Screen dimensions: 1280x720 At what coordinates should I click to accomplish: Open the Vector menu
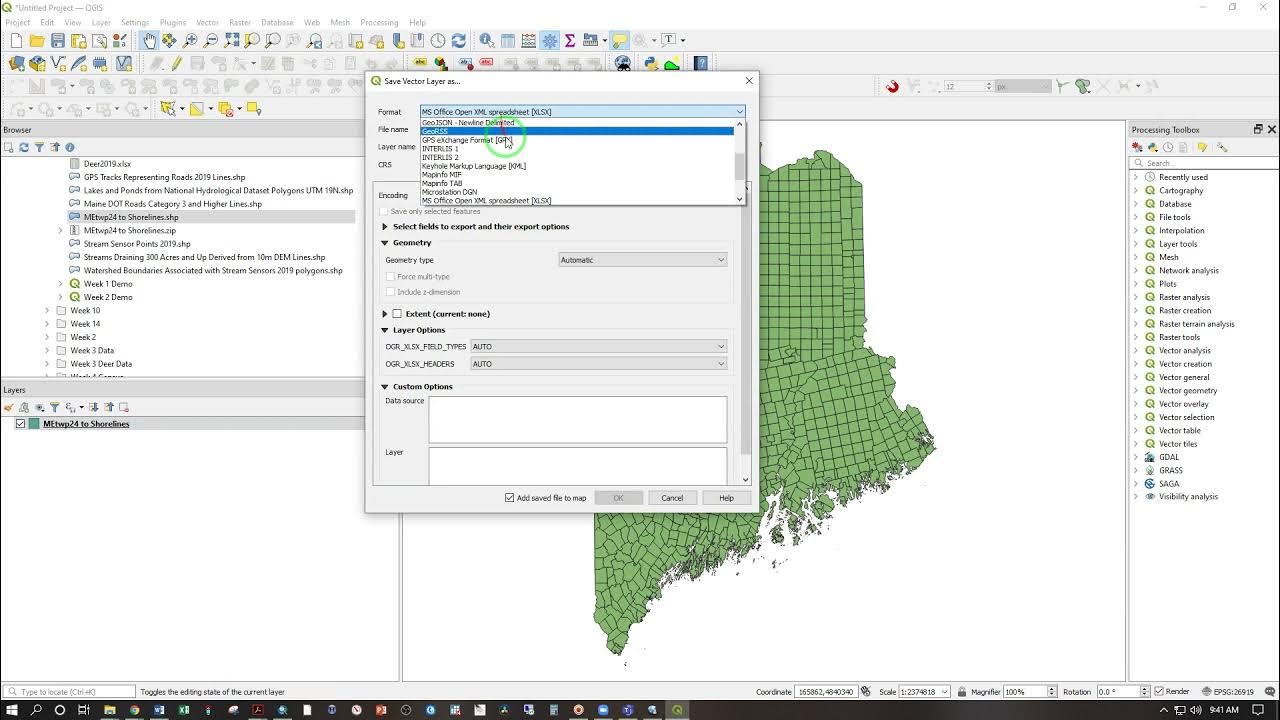coord(207,22)
